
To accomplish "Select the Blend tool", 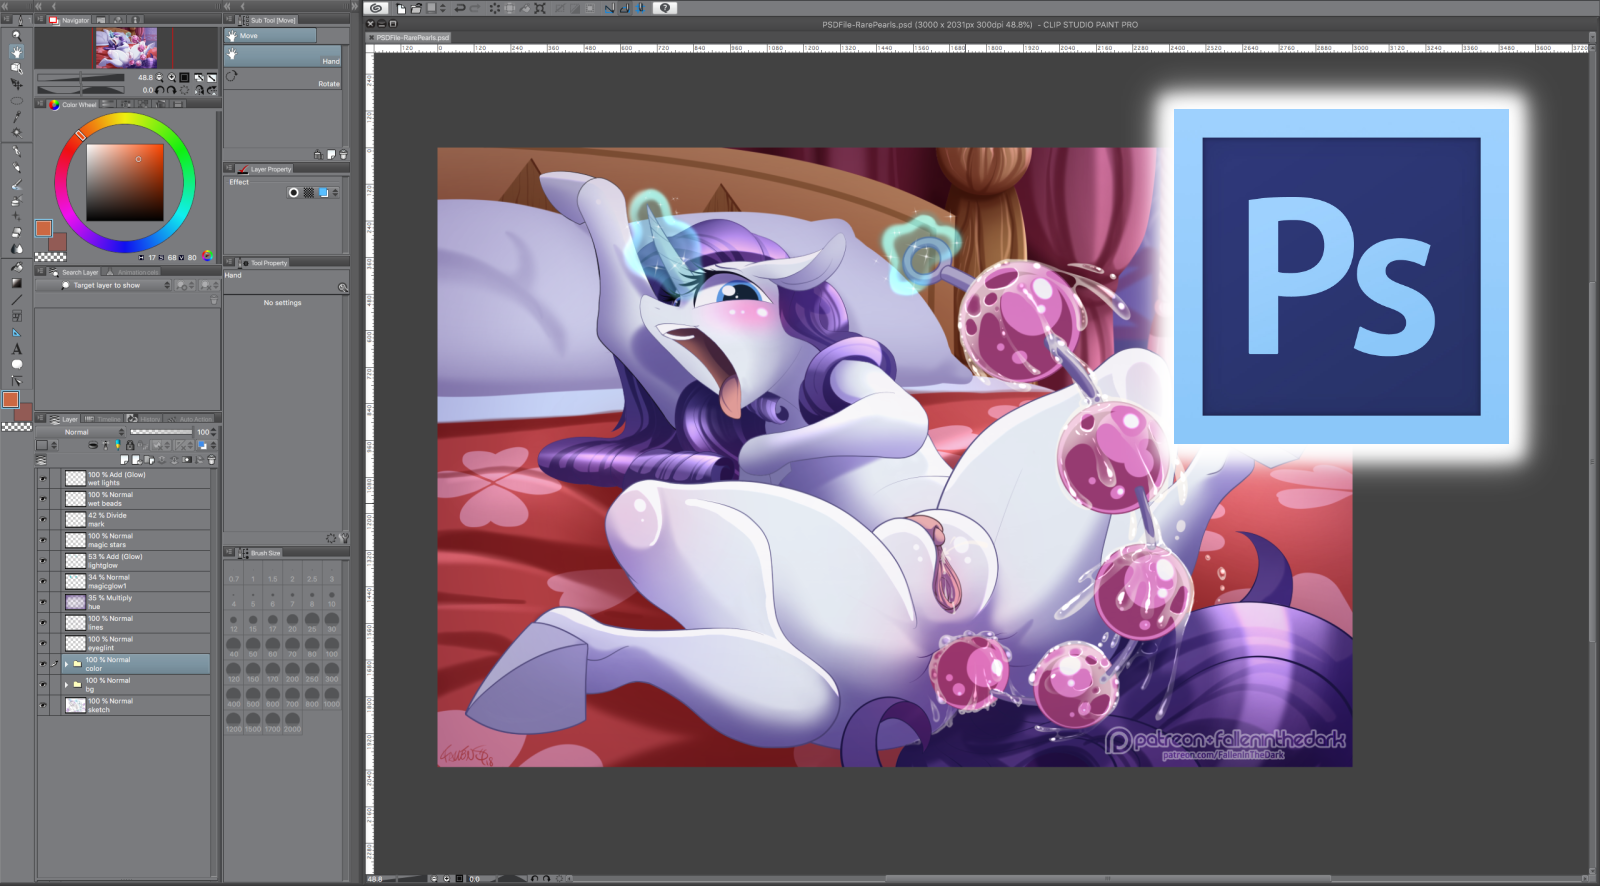I will tap(16, 249).
